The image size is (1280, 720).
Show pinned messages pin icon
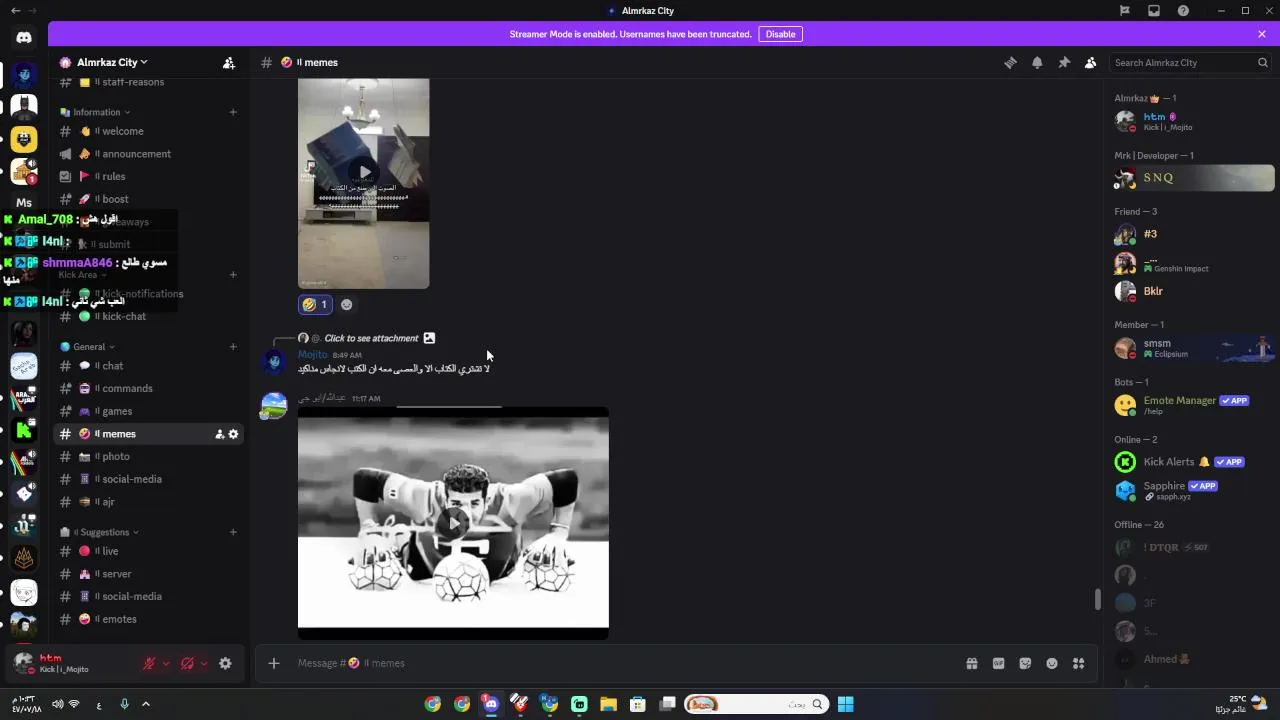[1064, 62]
